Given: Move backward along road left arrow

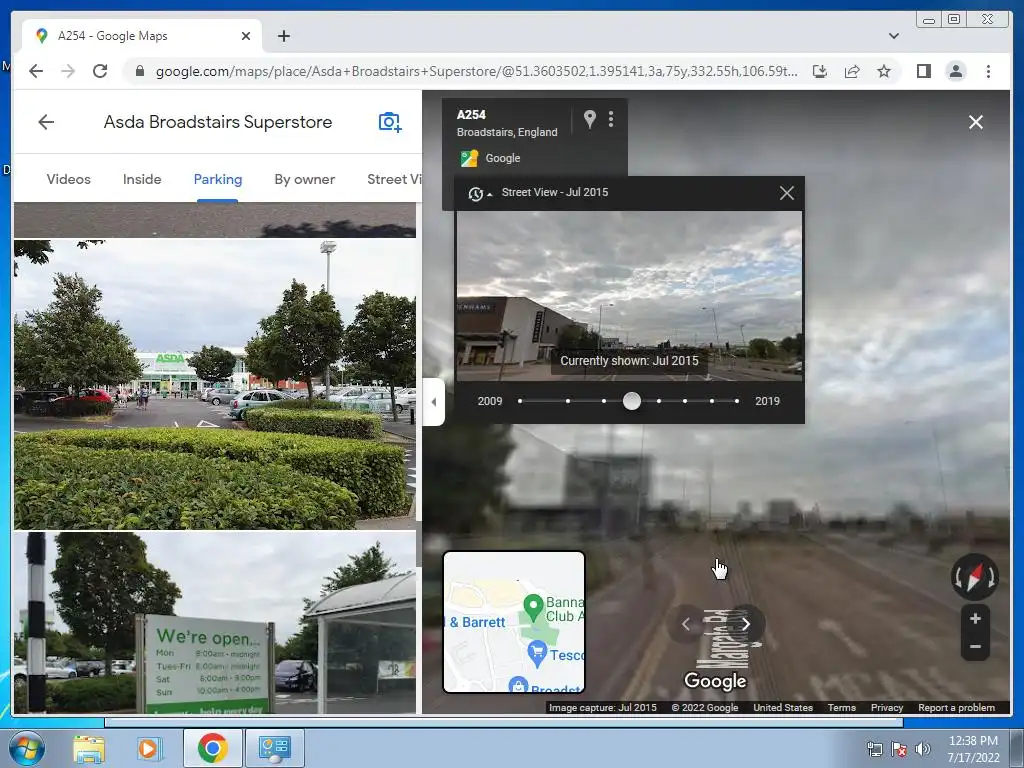Looking at the screenshot, I should (686, 624).
